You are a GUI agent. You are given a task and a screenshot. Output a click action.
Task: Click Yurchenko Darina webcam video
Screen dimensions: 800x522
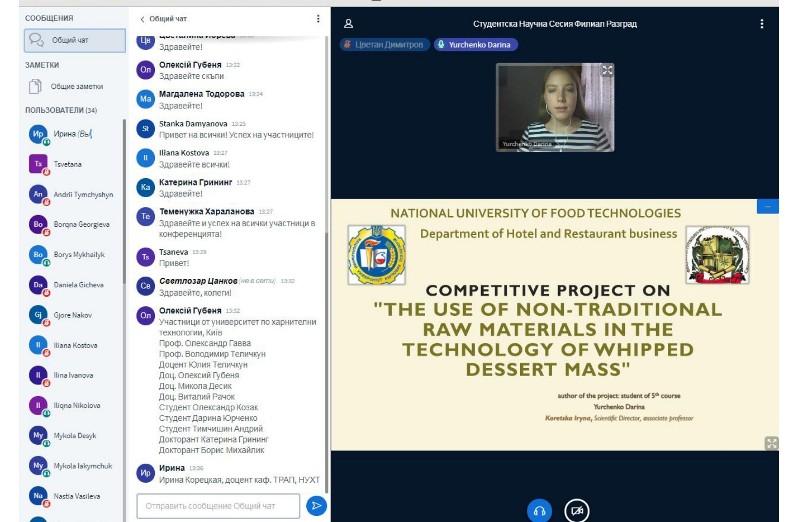click(x=555, y=107)
